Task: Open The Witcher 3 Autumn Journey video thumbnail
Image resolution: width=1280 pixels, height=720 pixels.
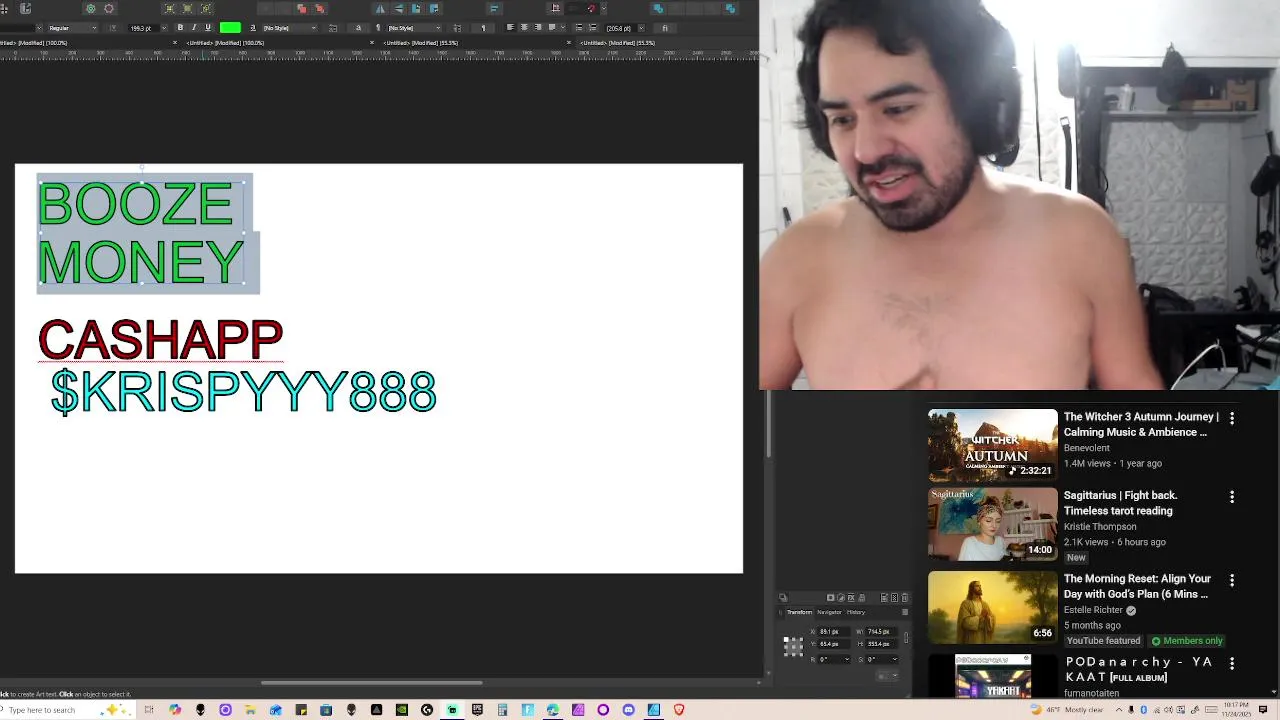Action: pos(992,445)
